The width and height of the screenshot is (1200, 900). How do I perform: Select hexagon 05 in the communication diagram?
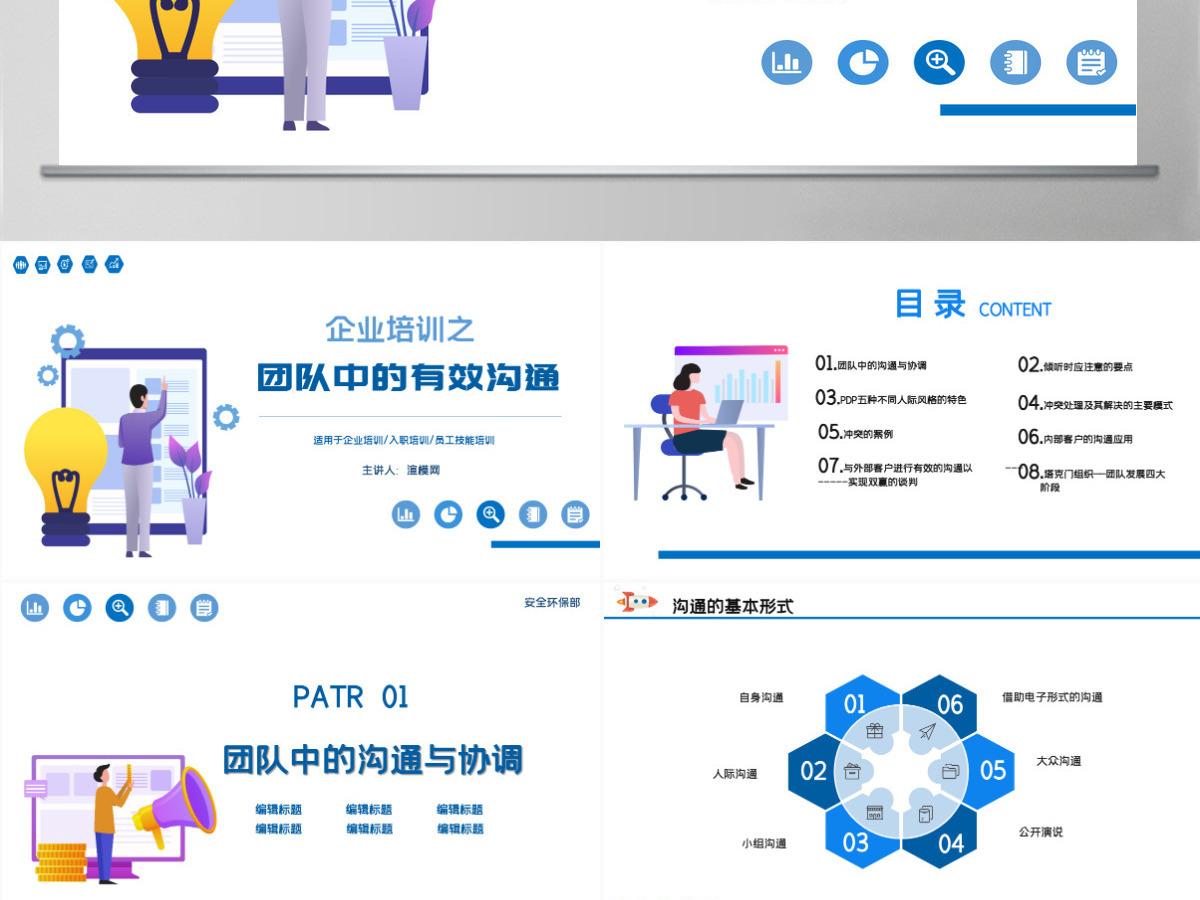click(992, 770)
